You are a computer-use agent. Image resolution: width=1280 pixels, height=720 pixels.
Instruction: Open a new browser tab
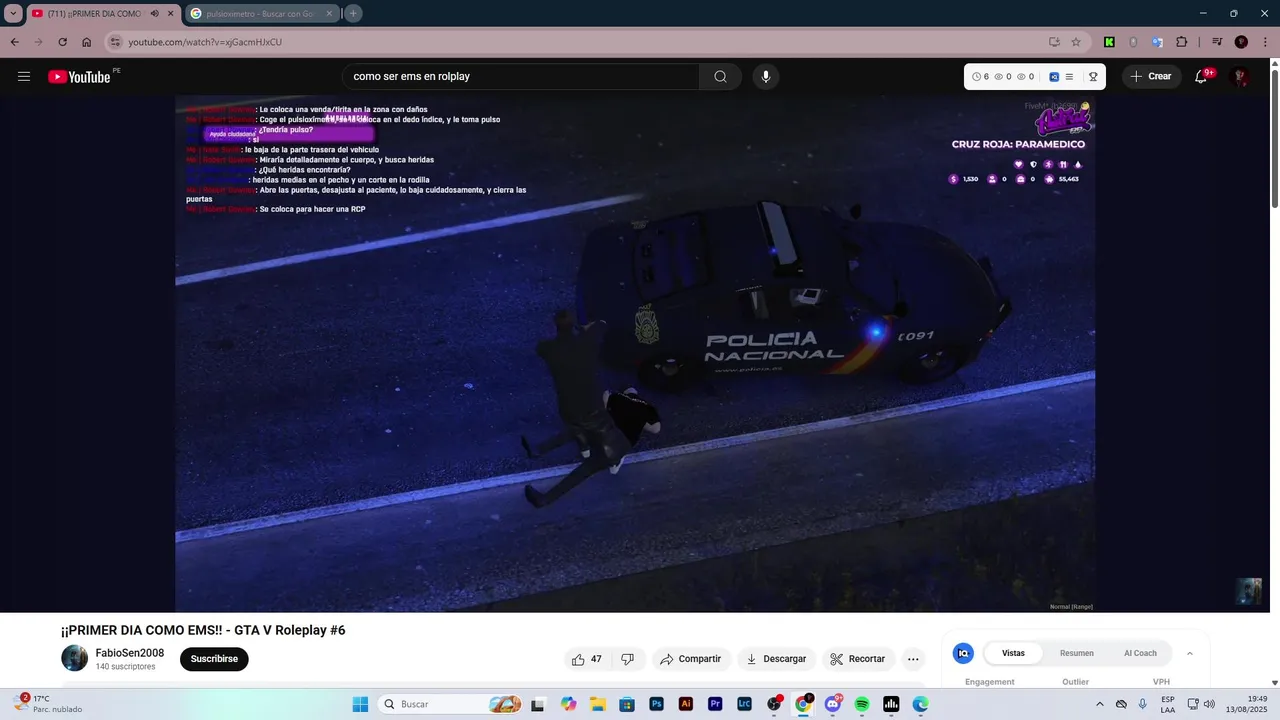pyautogui.click(x=353, y=14)
